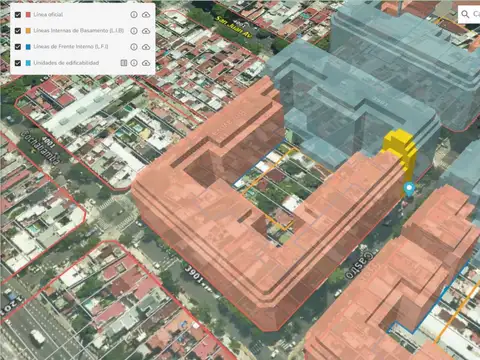Click the red Línea oficial color swatch
This screenshot has width=480, height=360.
tap(28, 15)
